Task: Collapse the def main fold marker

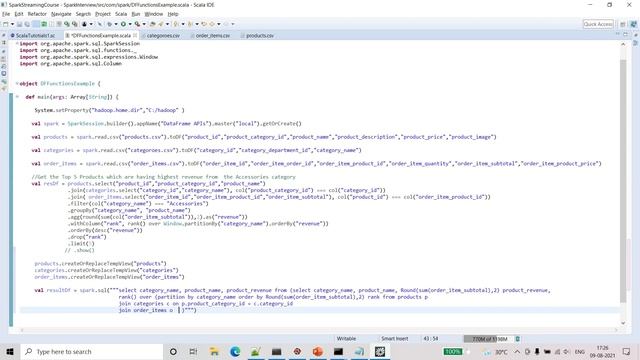Action: pos(17,97)
